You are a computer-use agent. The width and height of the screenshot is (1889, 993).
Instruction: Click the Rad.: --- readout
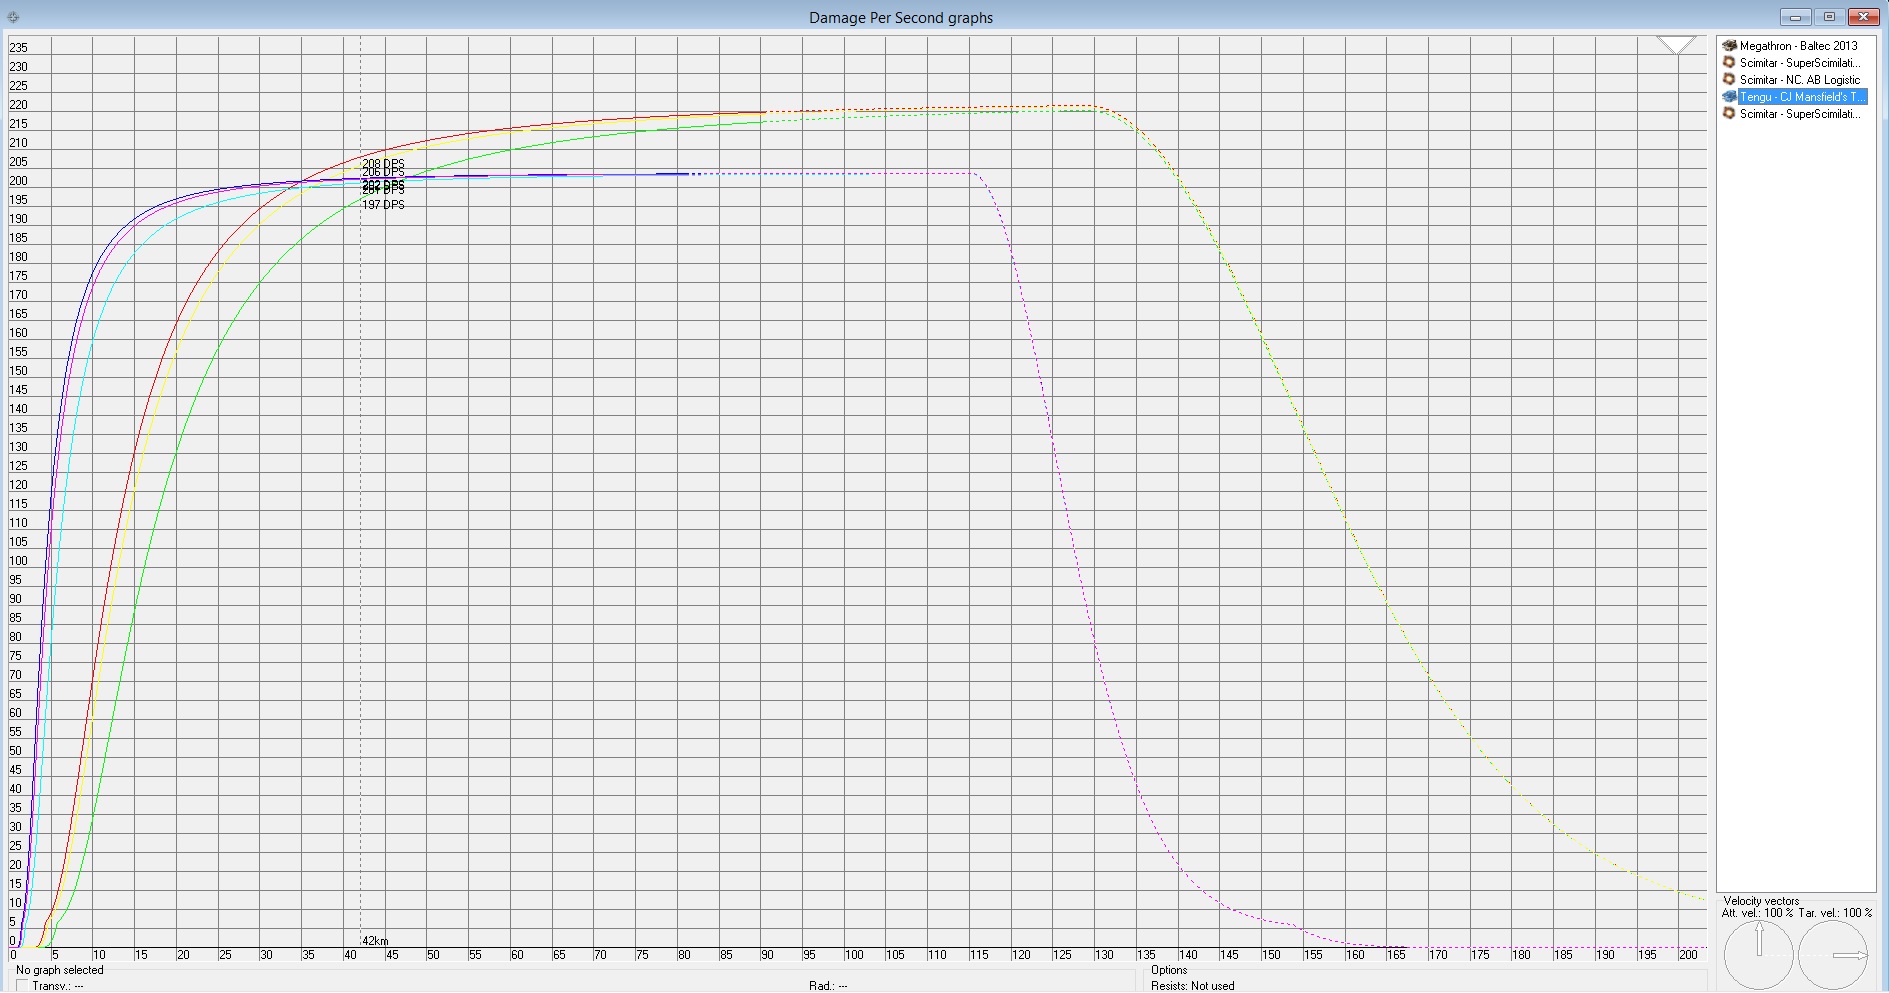(828, 986)
